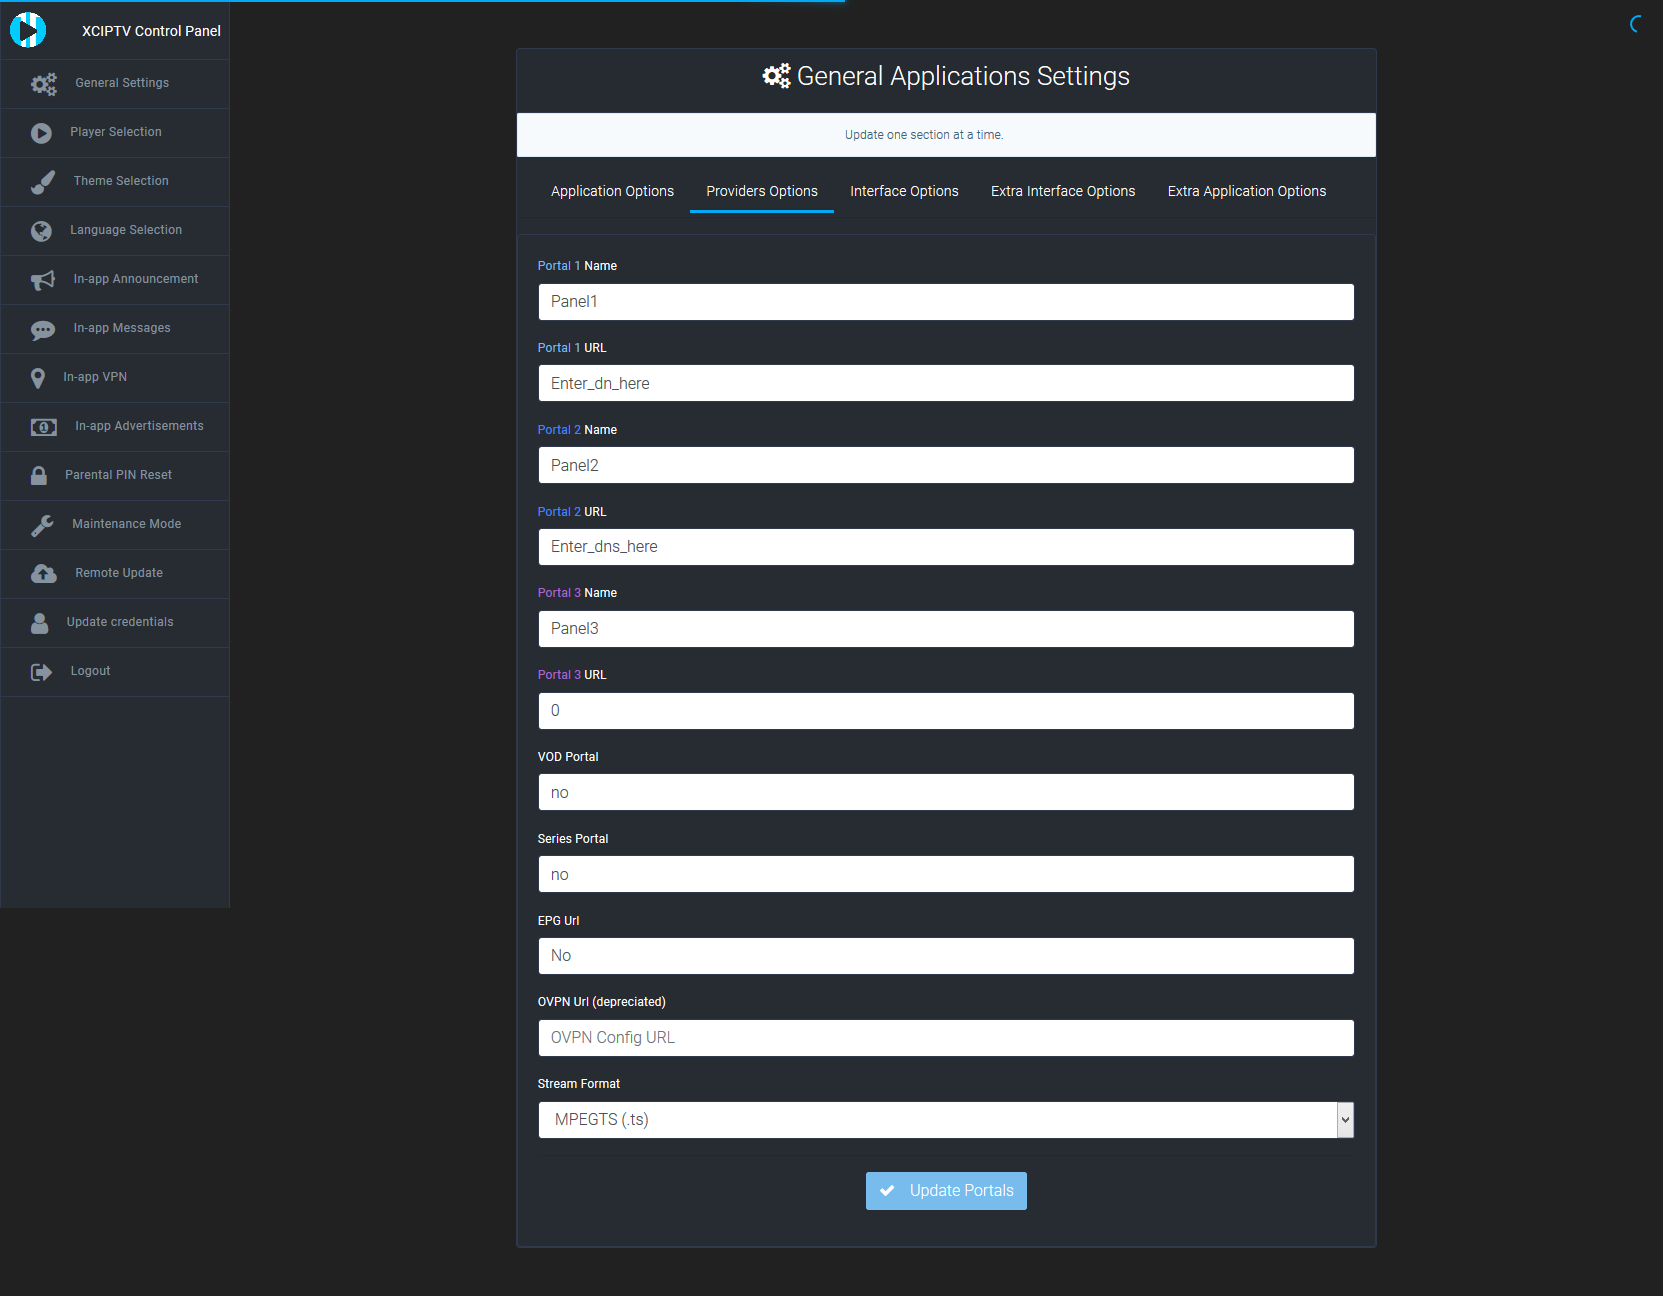Image resolution: width=1663 pixels, height=1296 pixels.
Task: Click the XCIPTV logo icon
Action: pyautogui.click(x=28, y=30)
